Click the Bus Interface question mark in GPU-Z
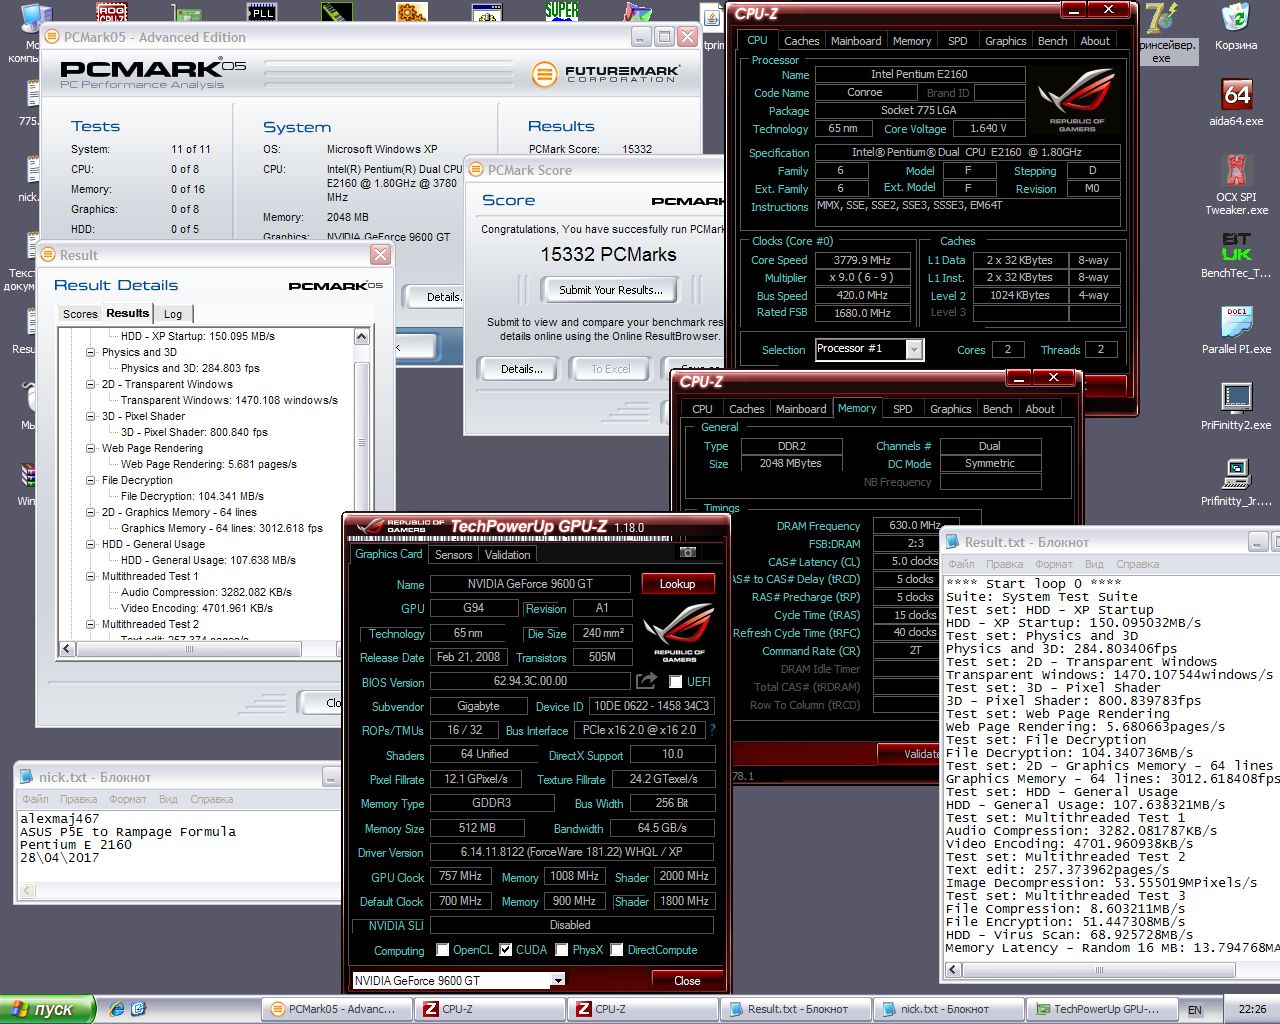The height and width of the screenshot is (1024, 1280). (712, 730)
